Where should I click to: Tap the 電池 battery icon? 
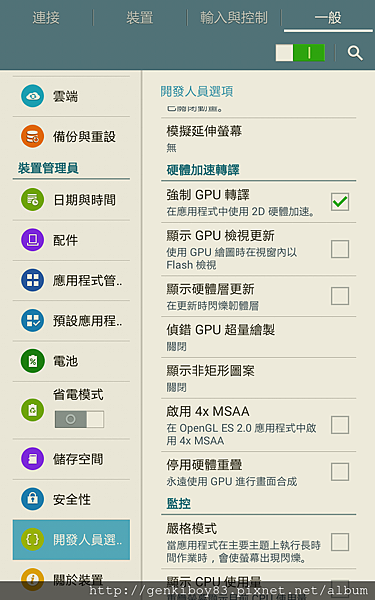tap(33, 360)
